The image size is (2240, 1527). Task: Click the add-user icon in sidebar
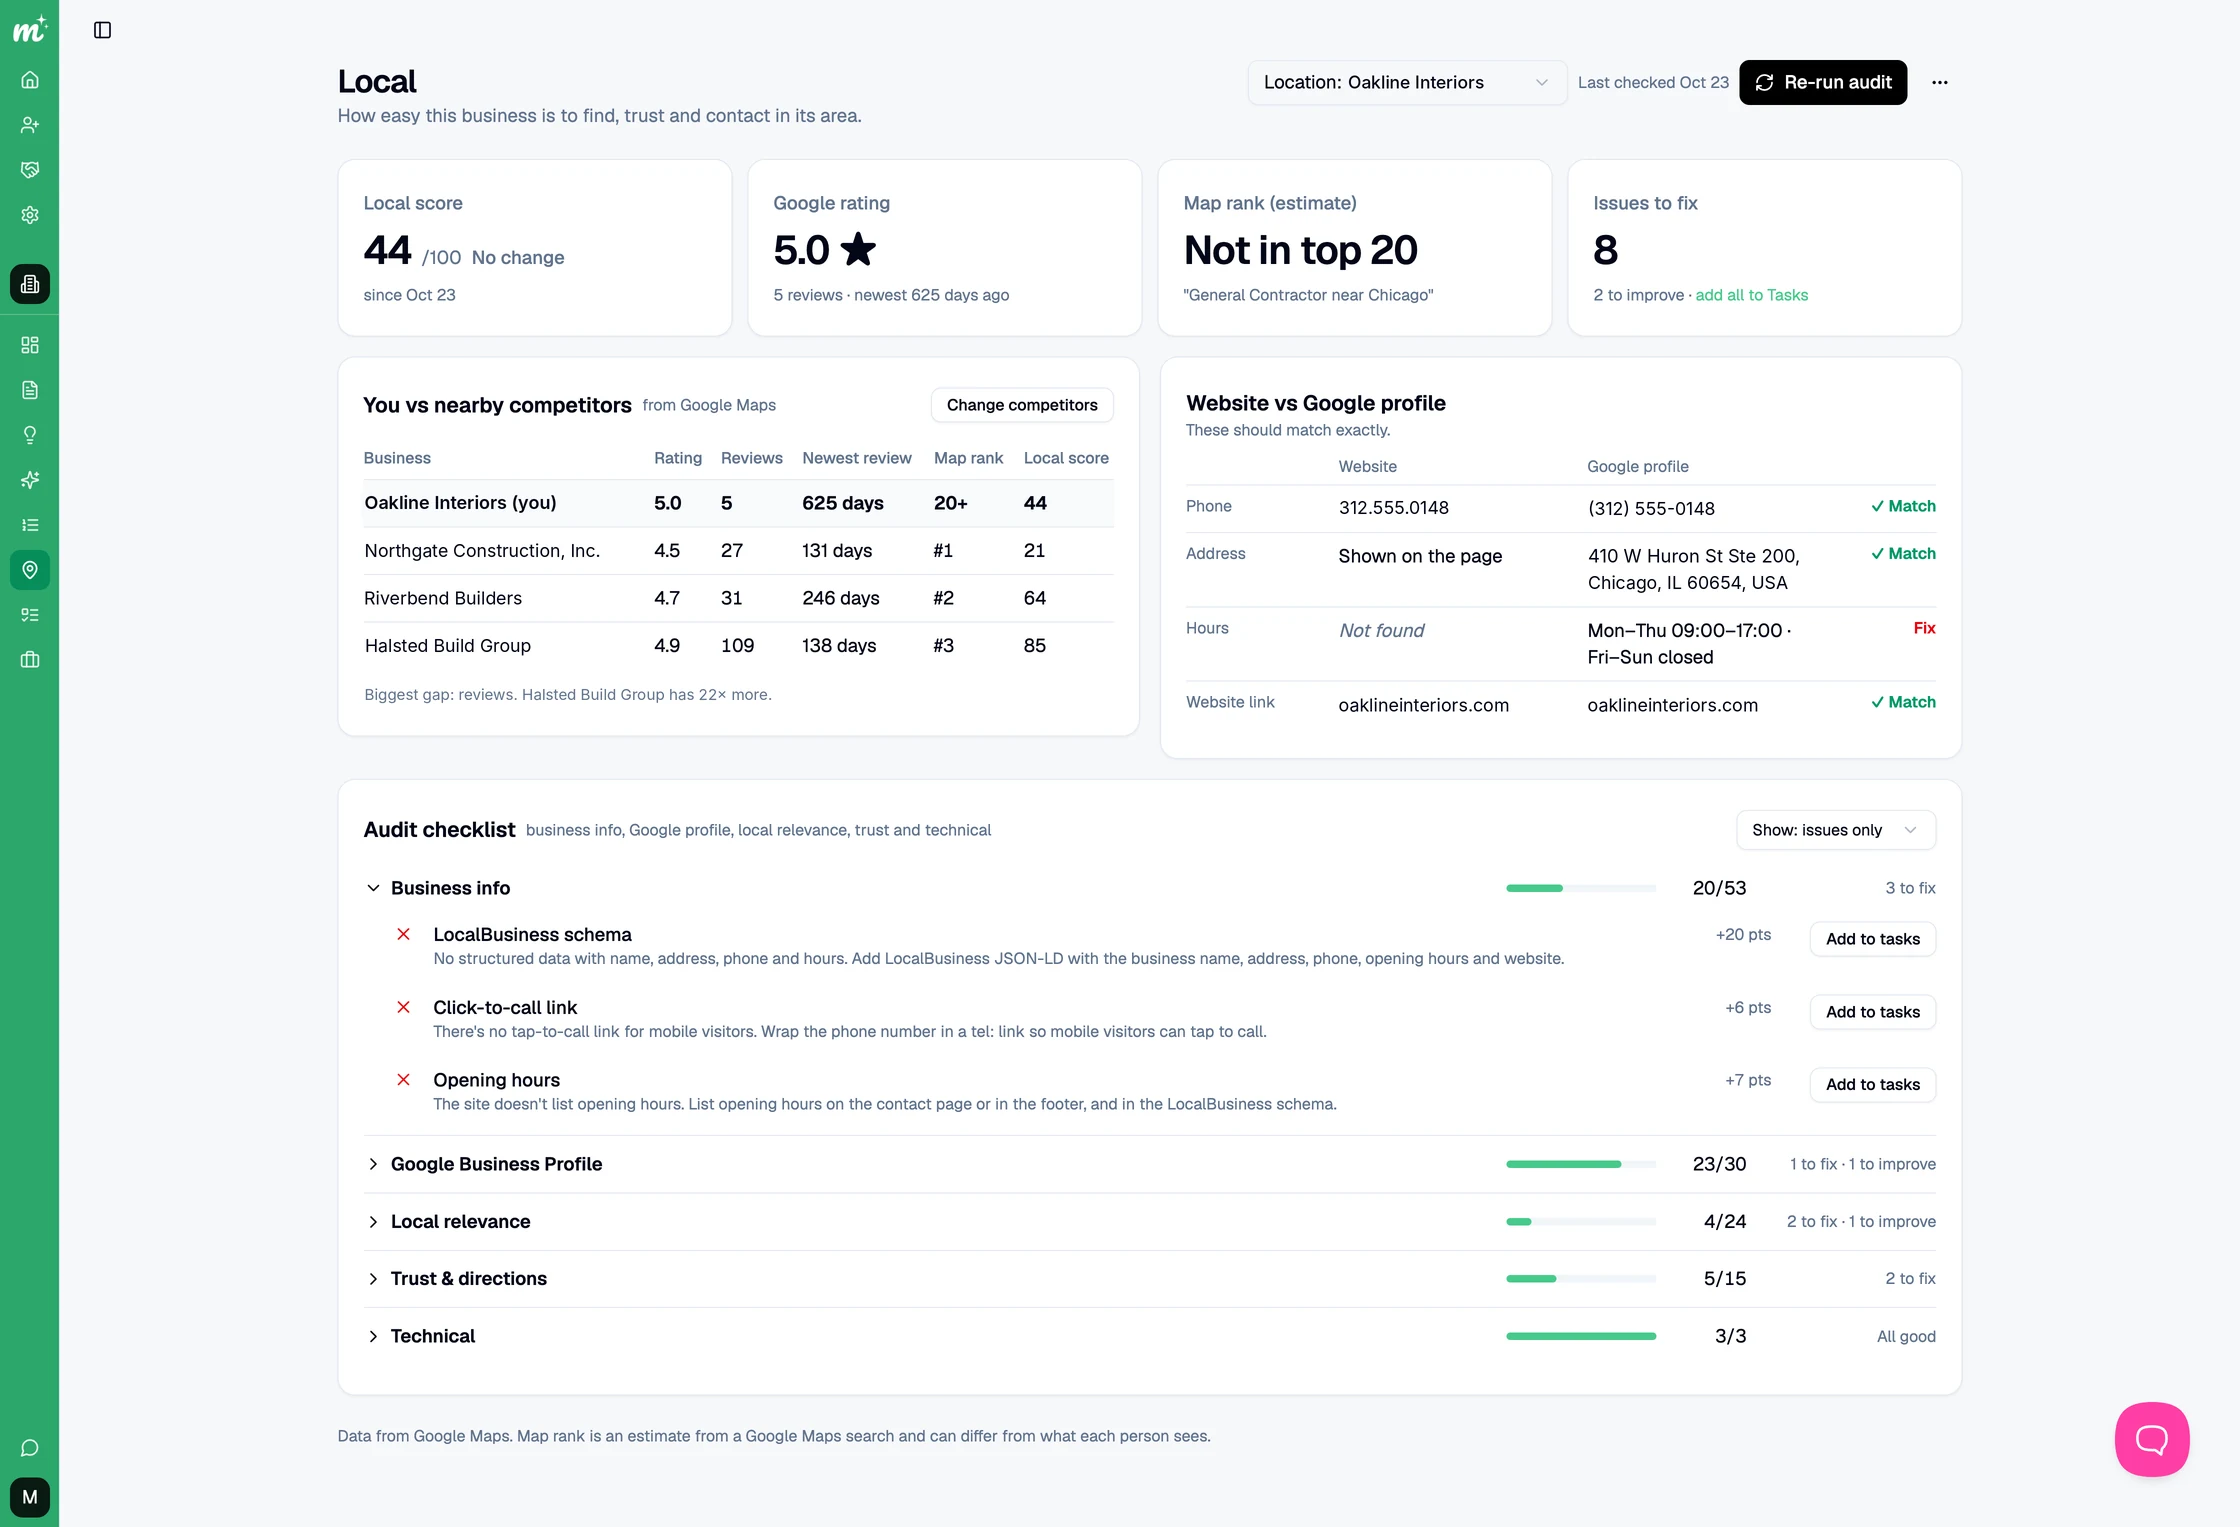[30, 125]
